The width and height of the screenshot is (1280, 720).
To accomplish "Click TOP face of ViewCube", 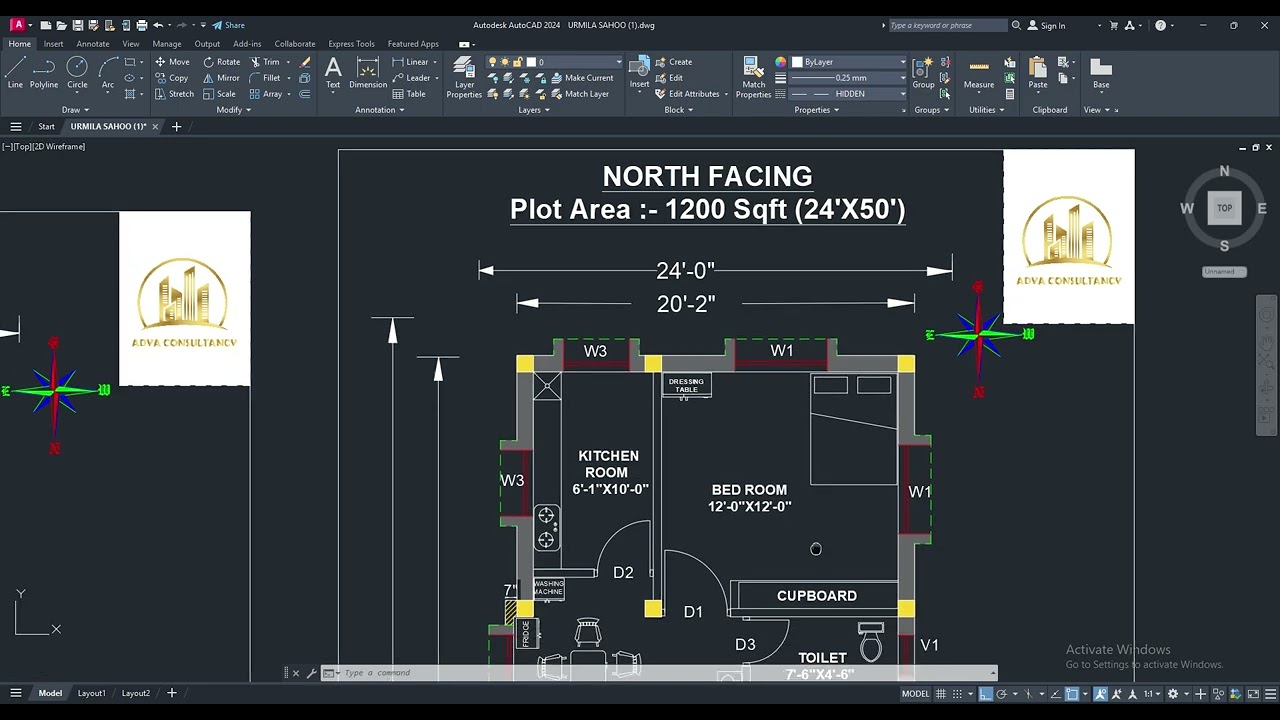I will [x=1224, y=208].
